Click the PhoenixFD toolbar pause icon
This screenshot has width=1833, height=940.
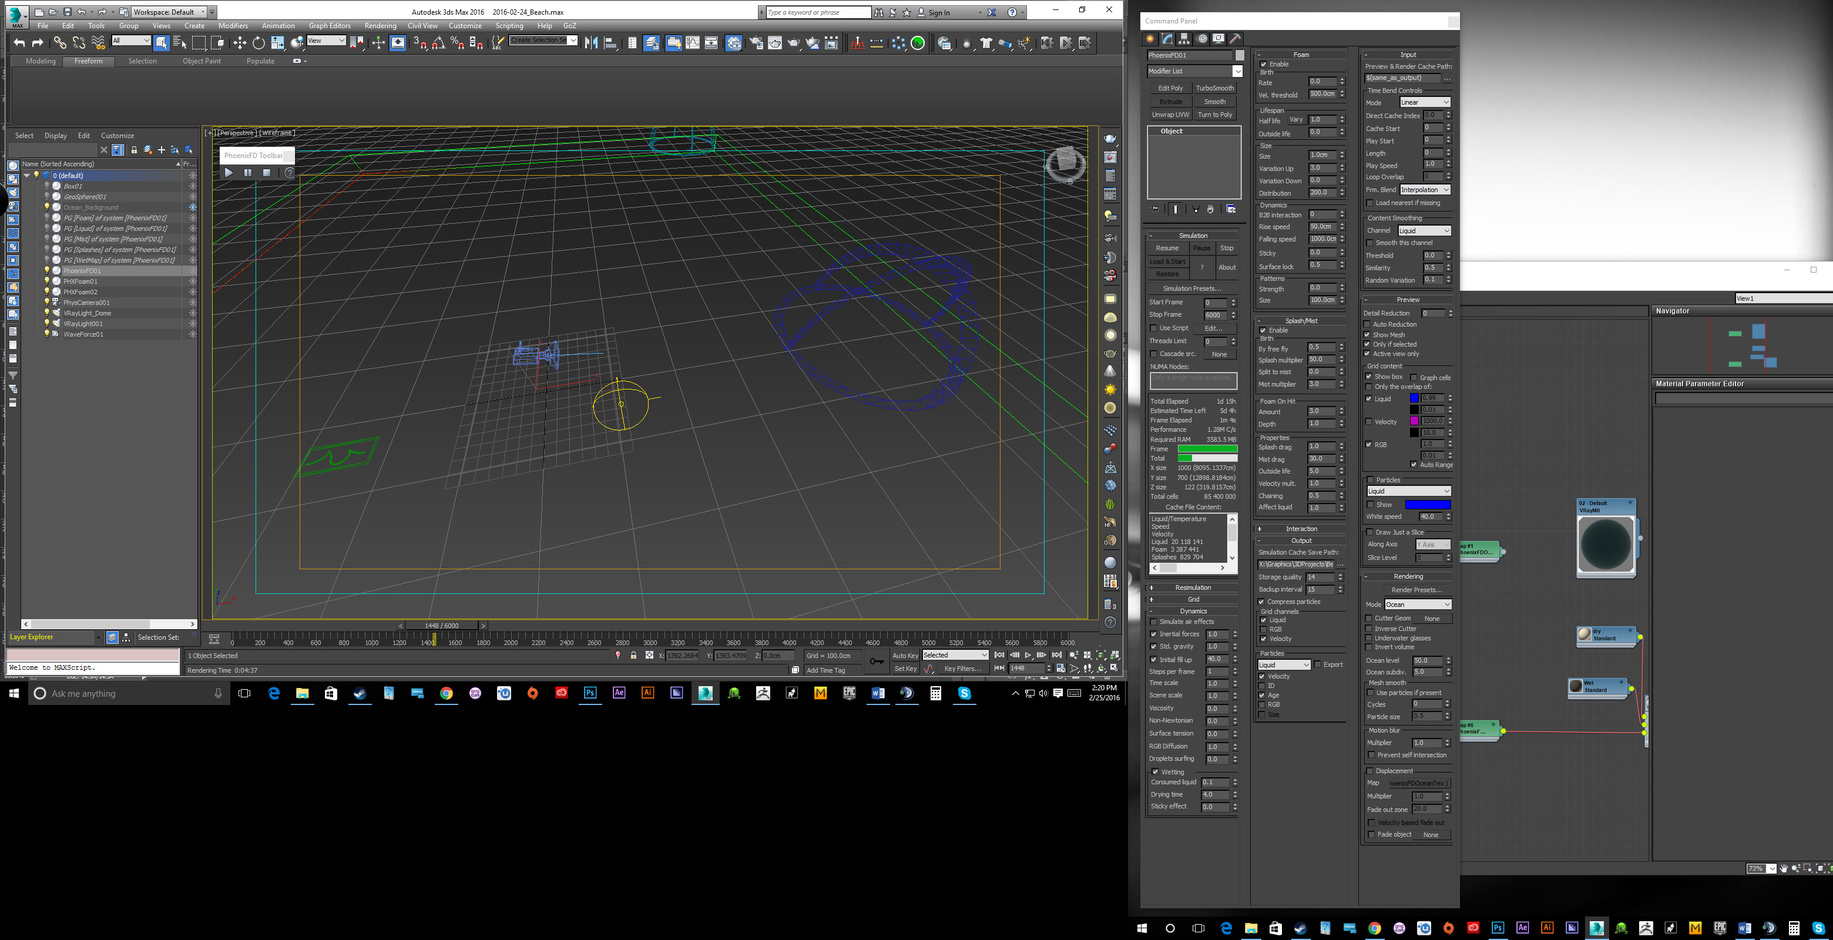248,173
